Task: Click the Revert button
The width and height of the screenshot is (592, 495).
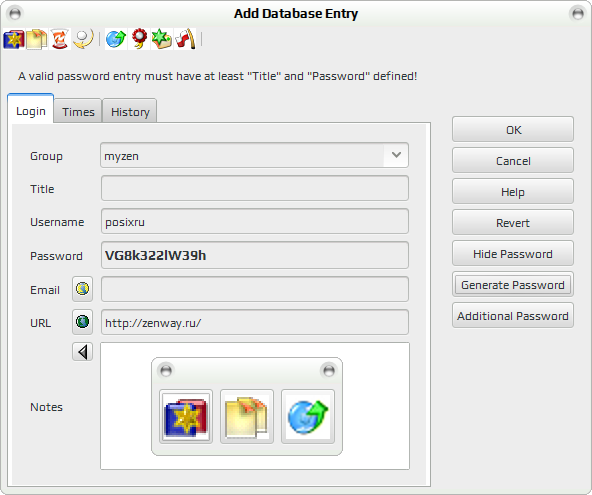Action: (x=513, y=222)
